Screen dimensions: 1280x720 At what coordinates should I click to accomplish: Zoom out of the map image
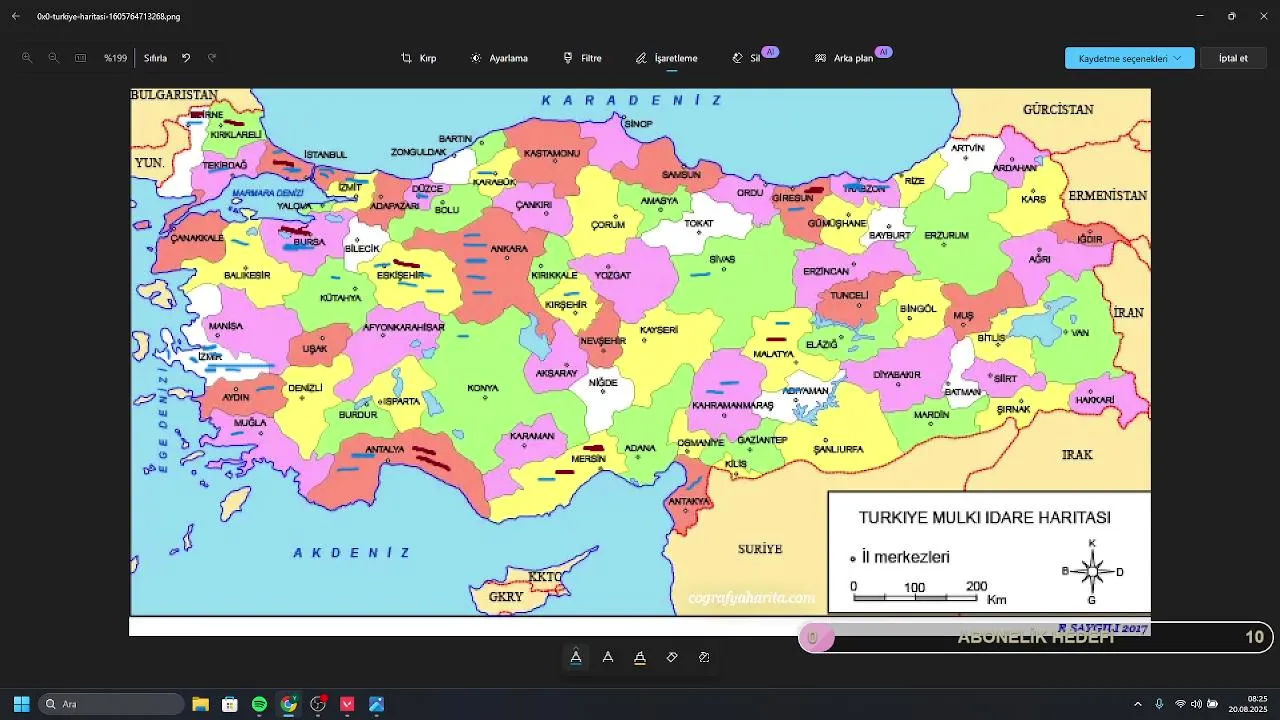pos(53,58)
